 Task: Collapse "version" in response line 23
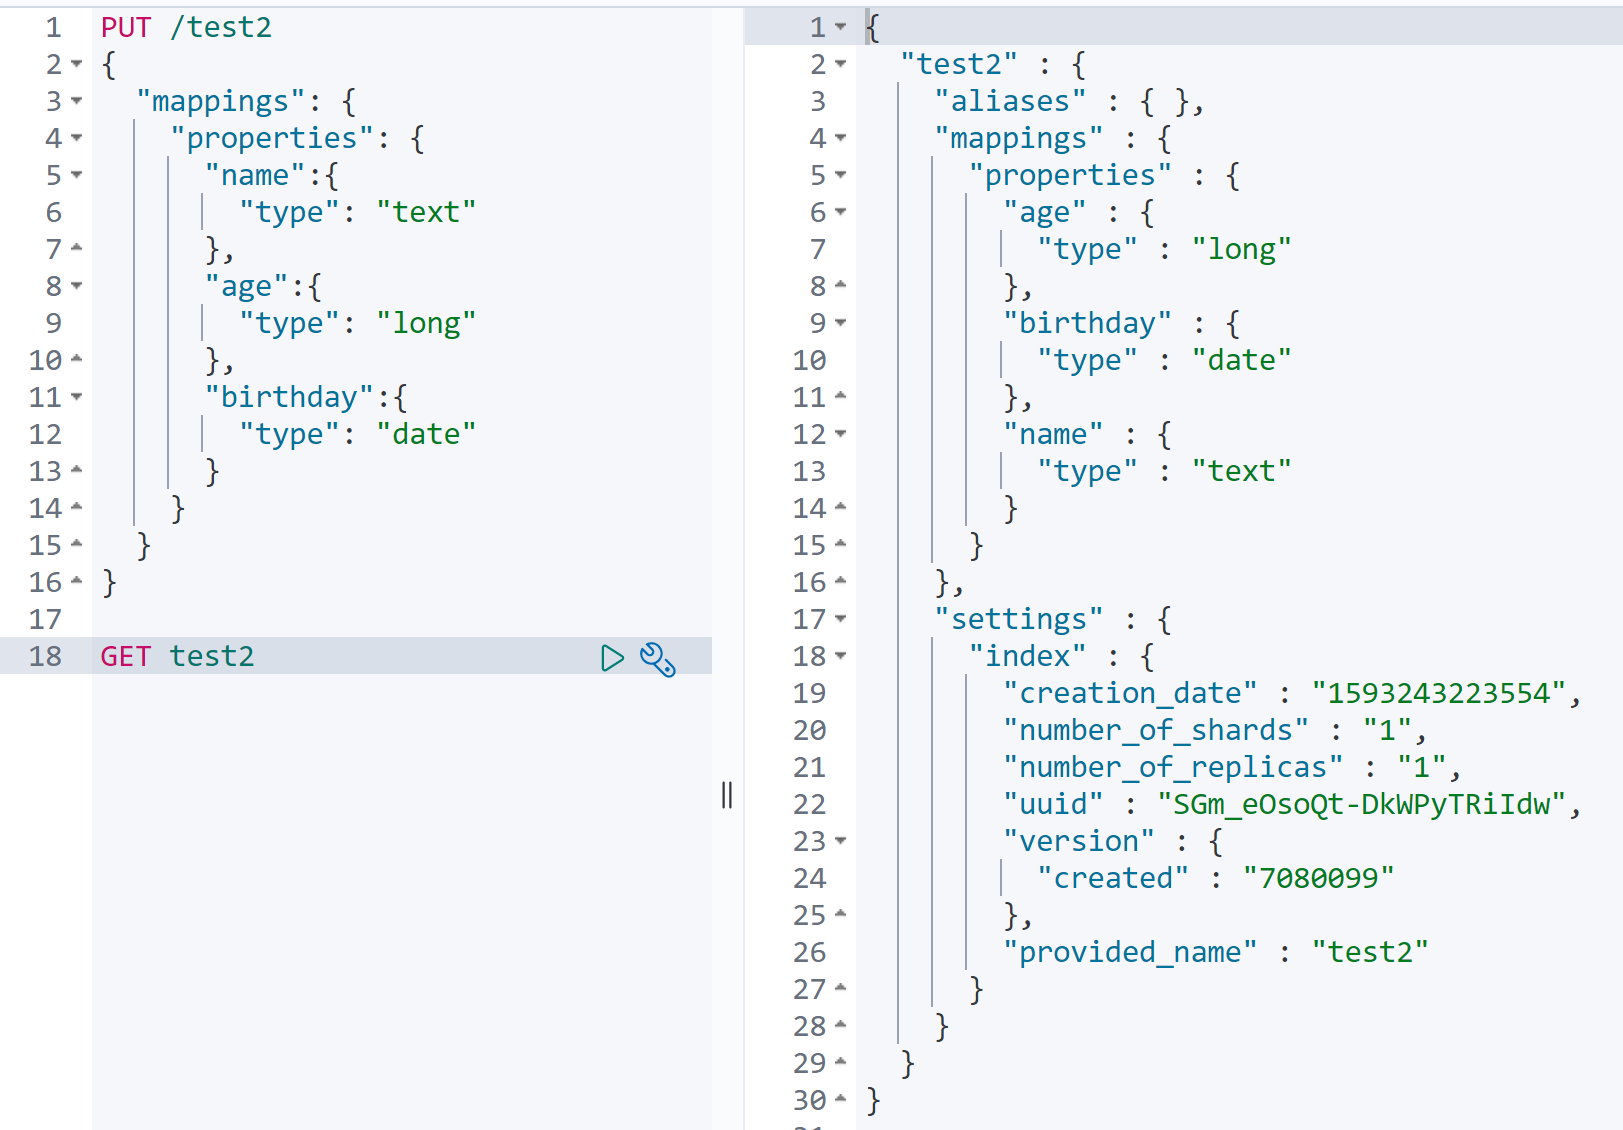pyautogui.click(x=841, y=842)
